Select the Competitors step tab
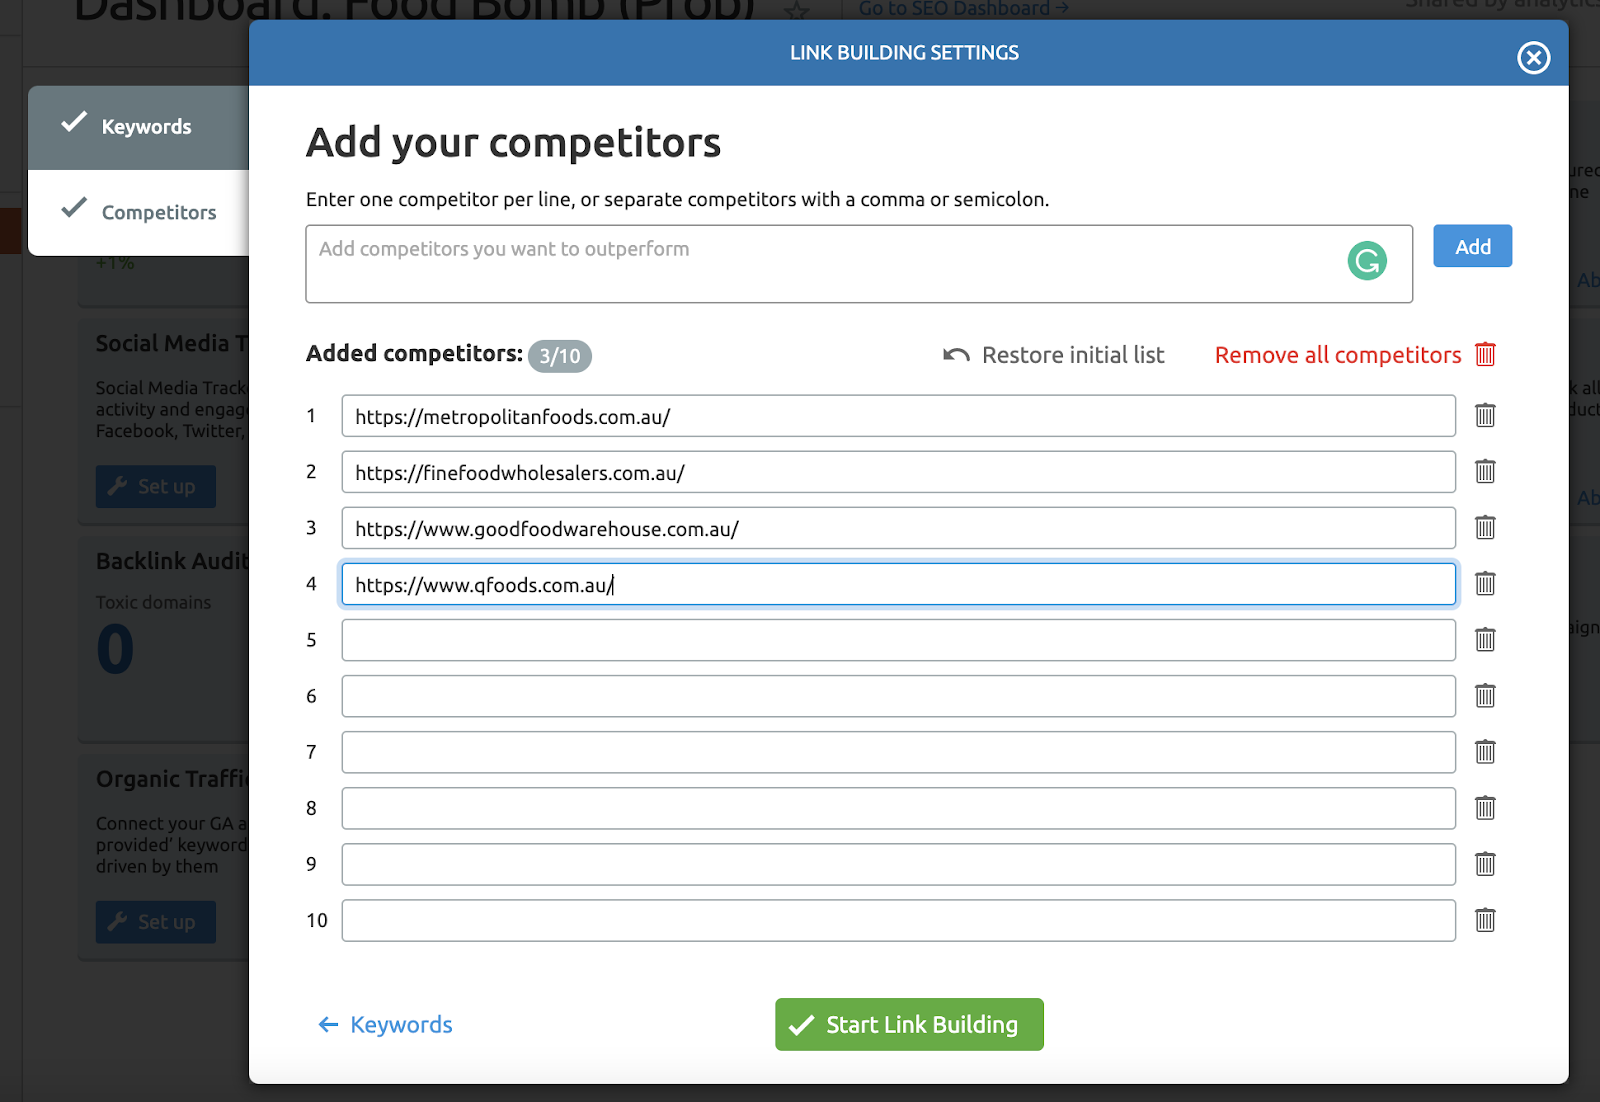1600x1102 pixels. click(138, 212)
